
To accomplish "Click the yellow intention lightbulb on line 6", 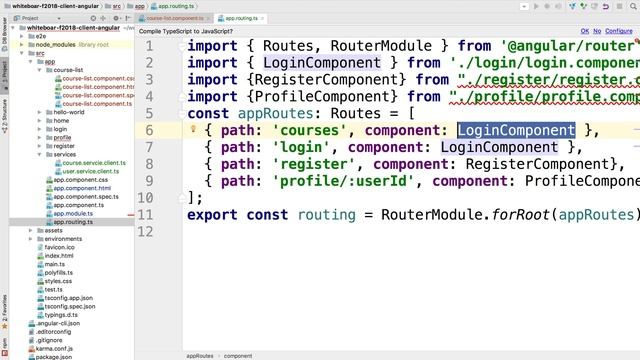I will point(193,129).
